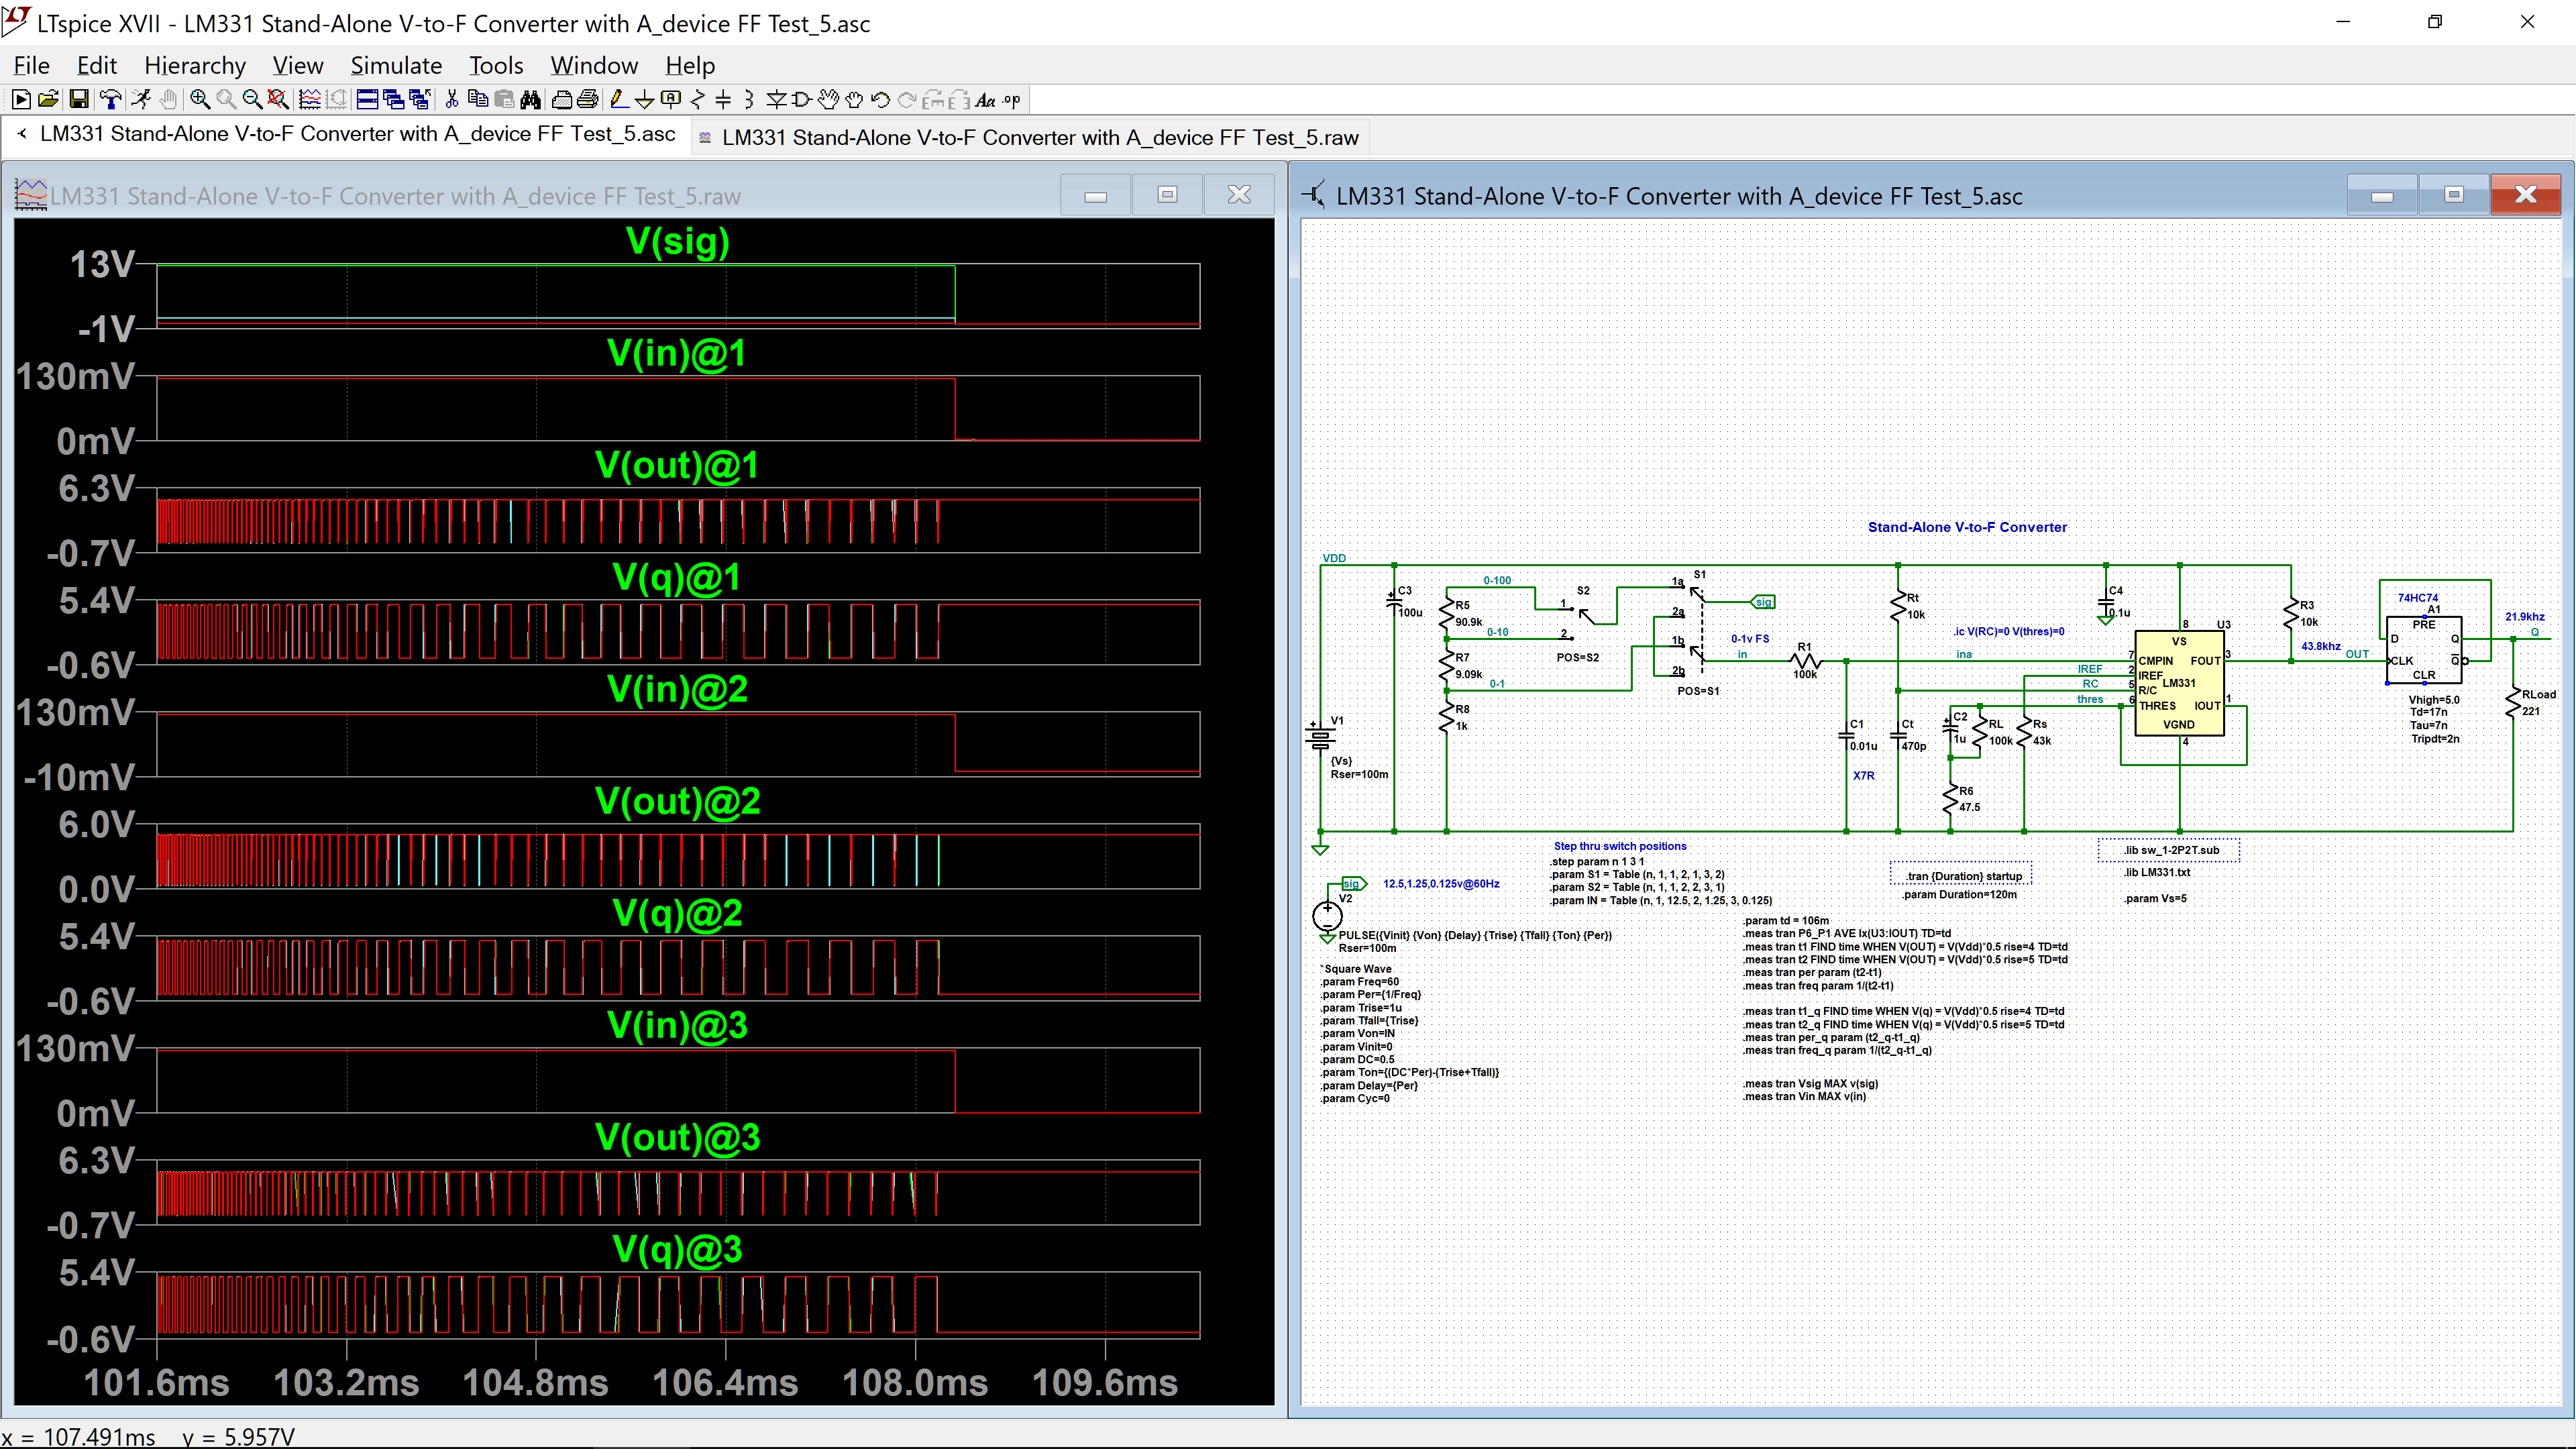Switch to the Test_5.asc document tab

[346, 134]
